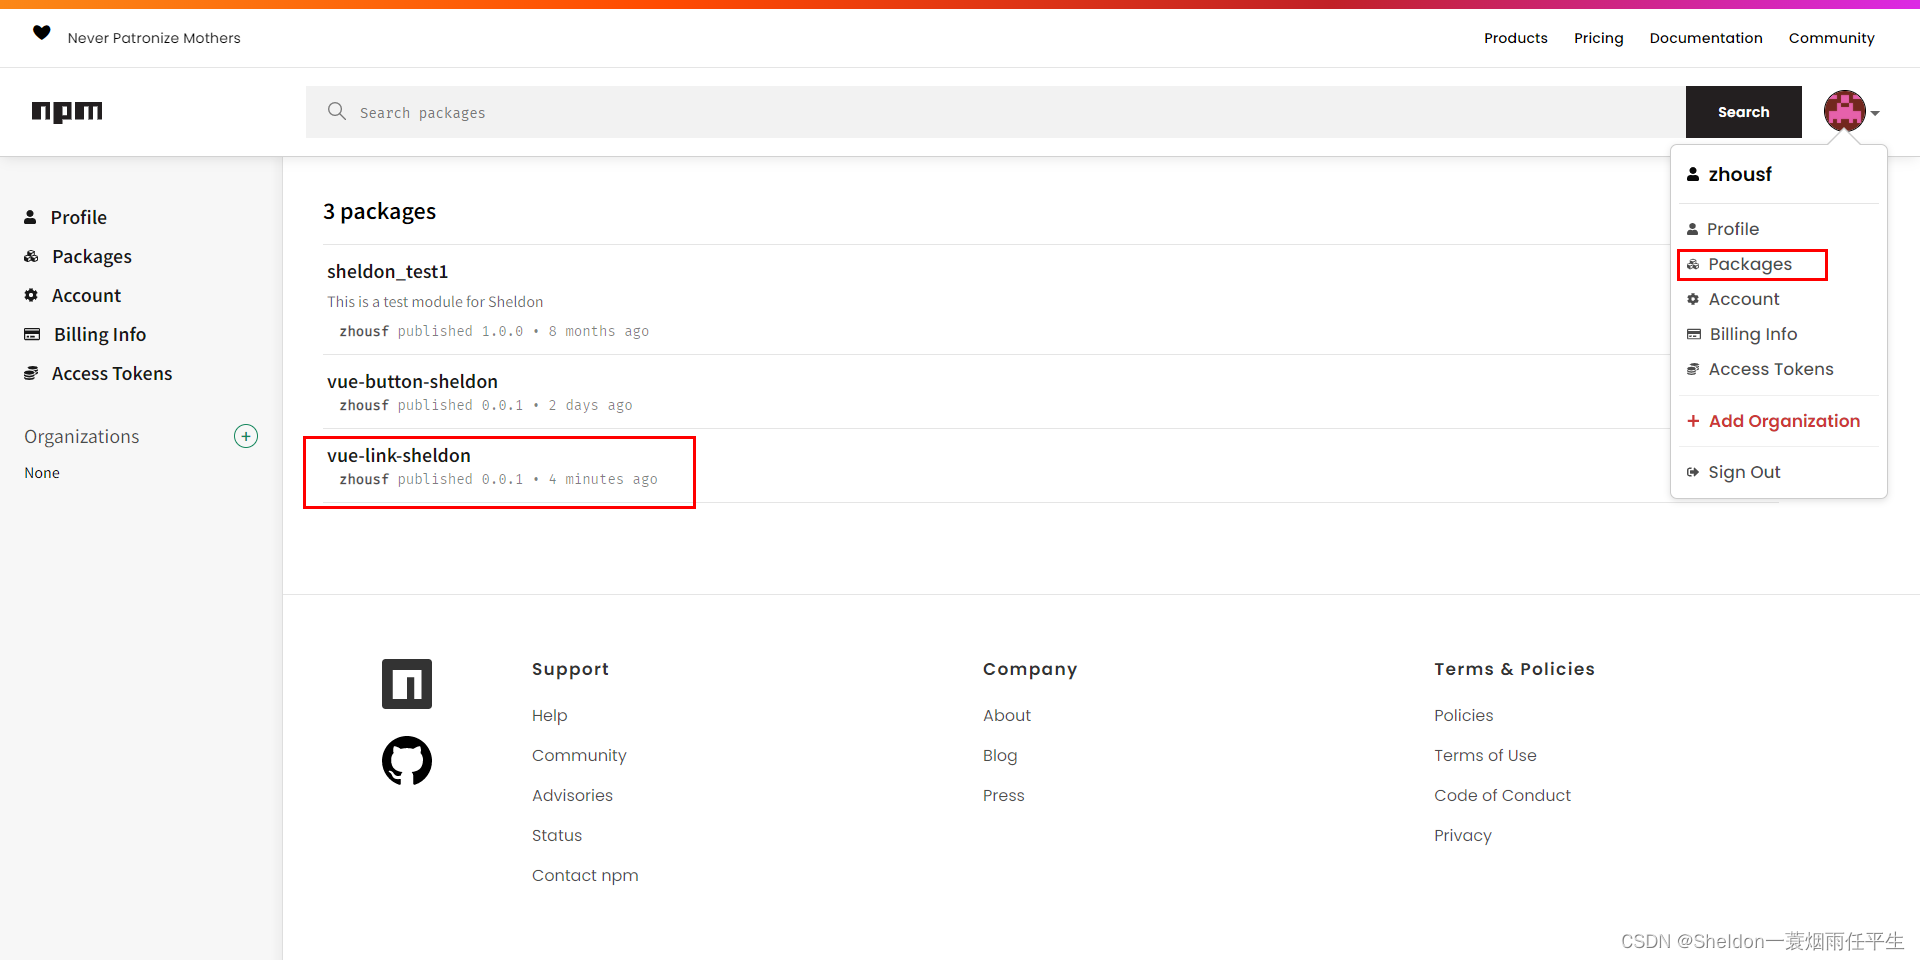Open sidebar Packages link

click(92, 256)
